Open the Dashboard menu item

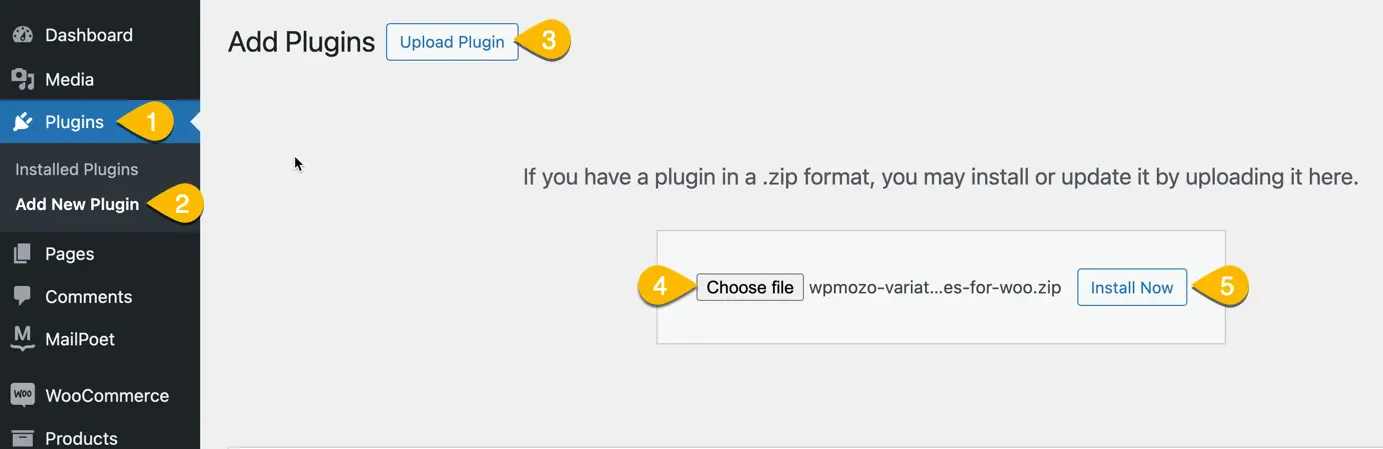(x=88, y=35)
